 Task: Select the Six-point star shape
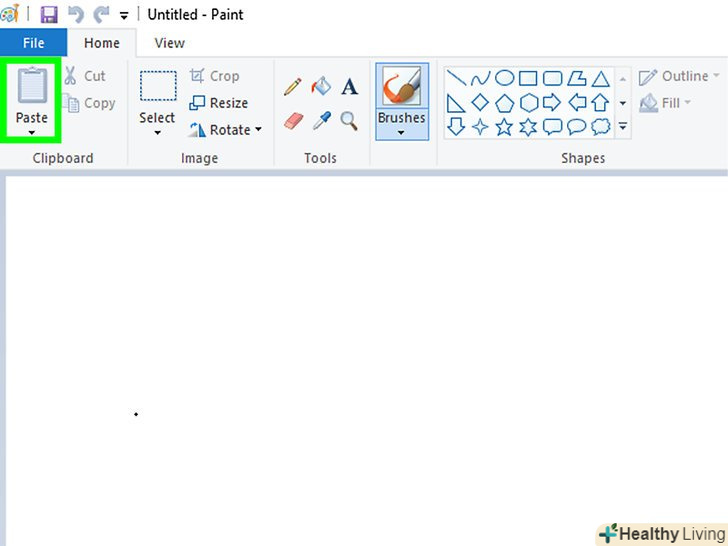coord(528,126)
